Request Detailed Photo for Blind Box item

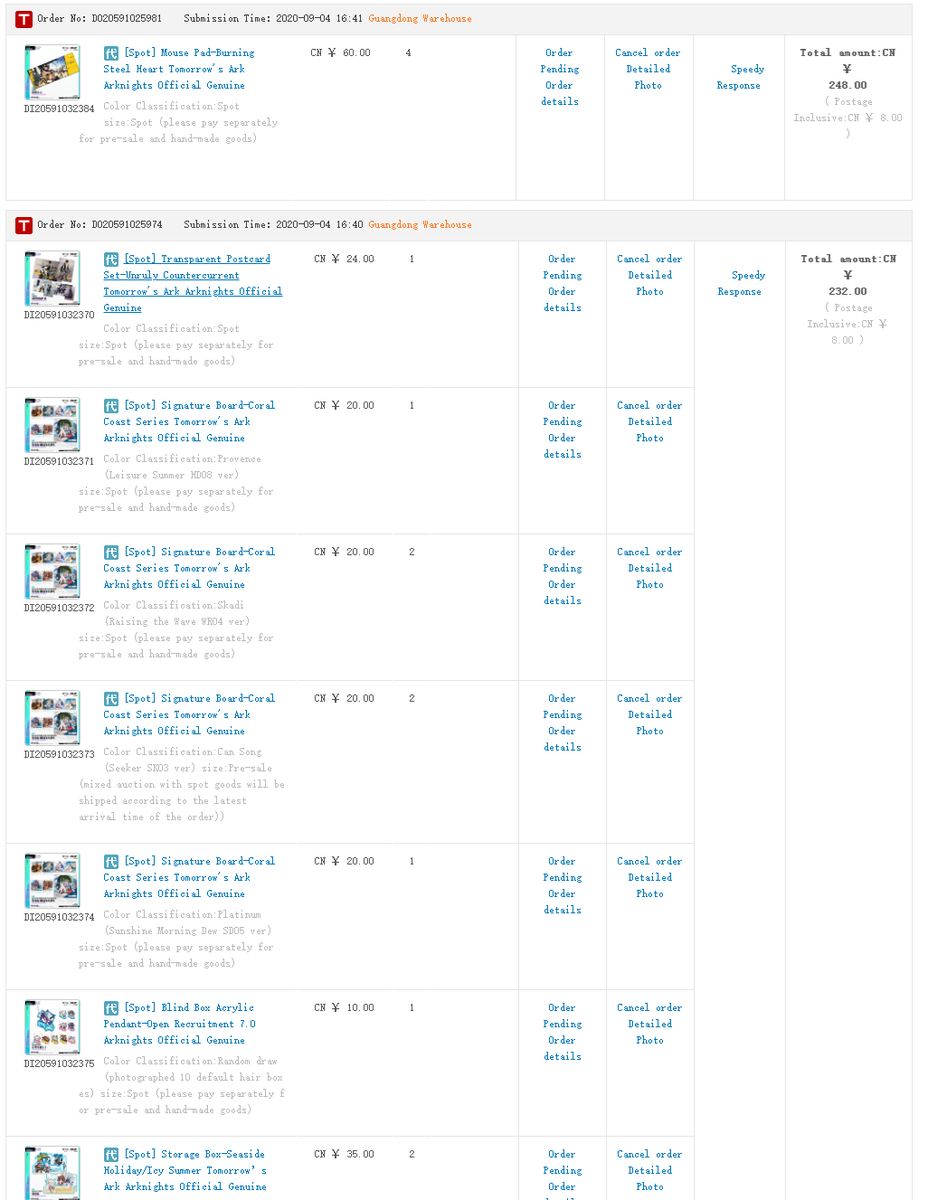click(650, 1032)
